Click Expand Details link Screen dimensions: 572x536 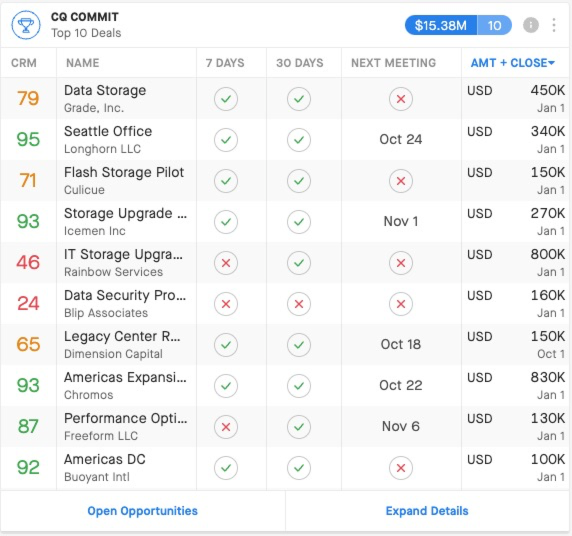pyautogui.click(x=427, y=511)
